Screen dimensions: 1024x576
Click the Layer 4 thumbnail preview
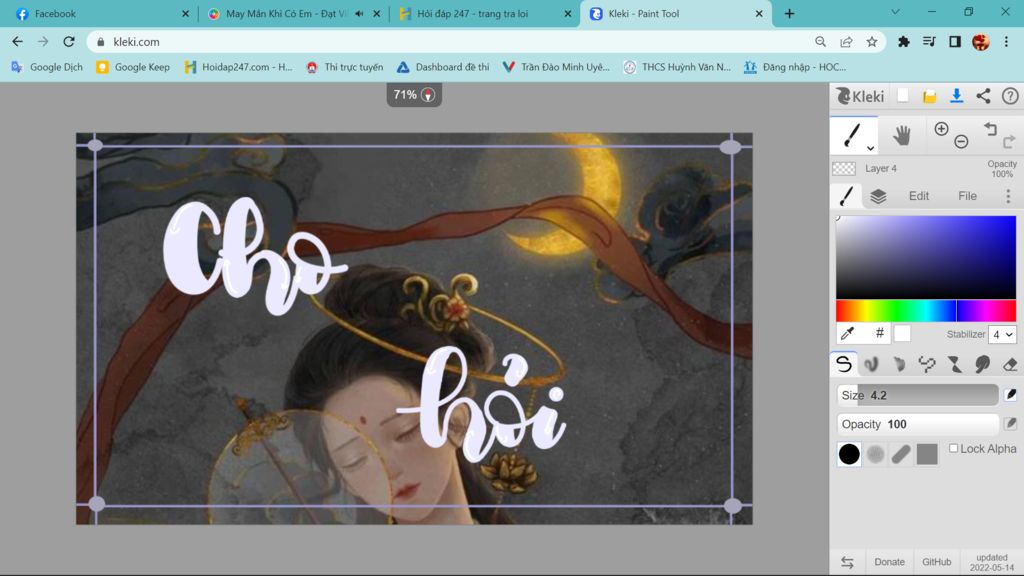point(844,168)
